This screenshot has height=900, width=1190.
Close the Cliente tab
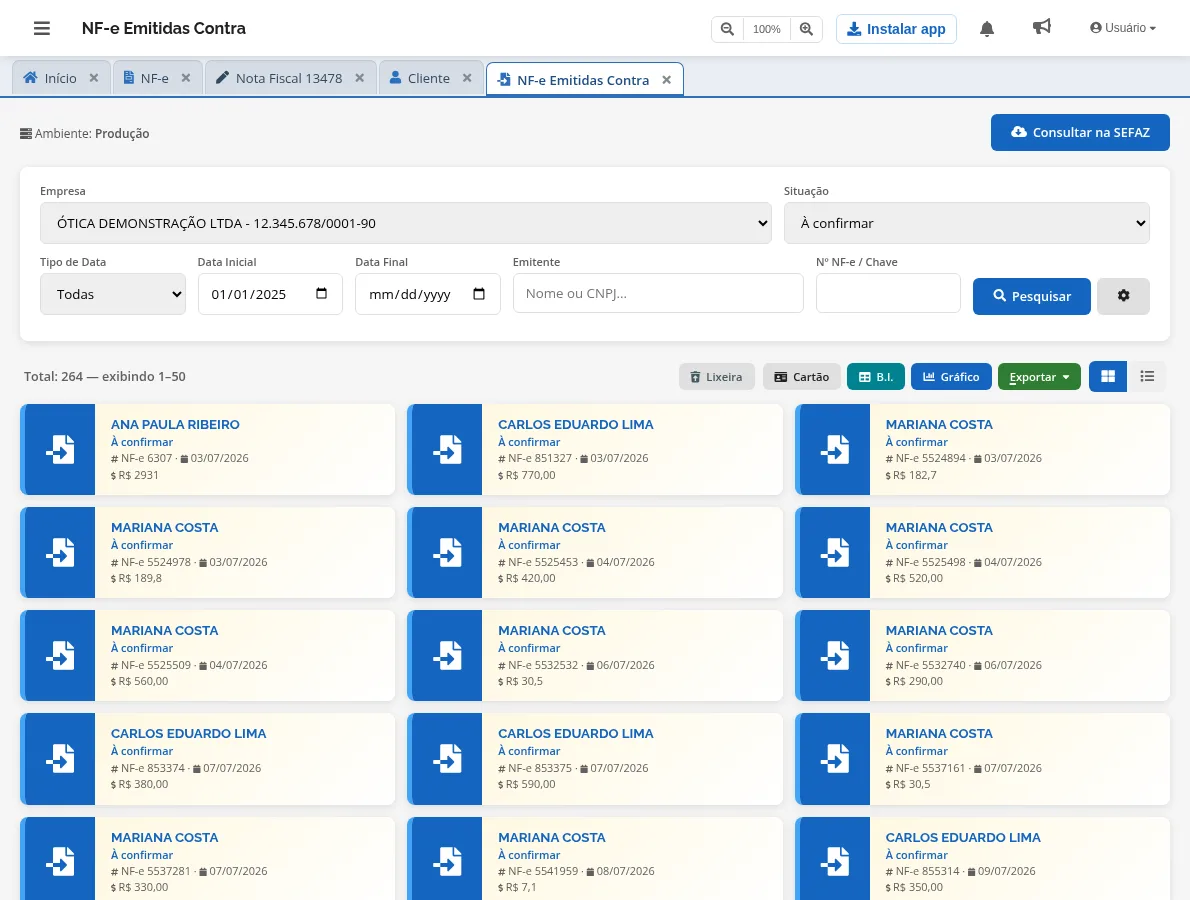[x=468, y=78]
